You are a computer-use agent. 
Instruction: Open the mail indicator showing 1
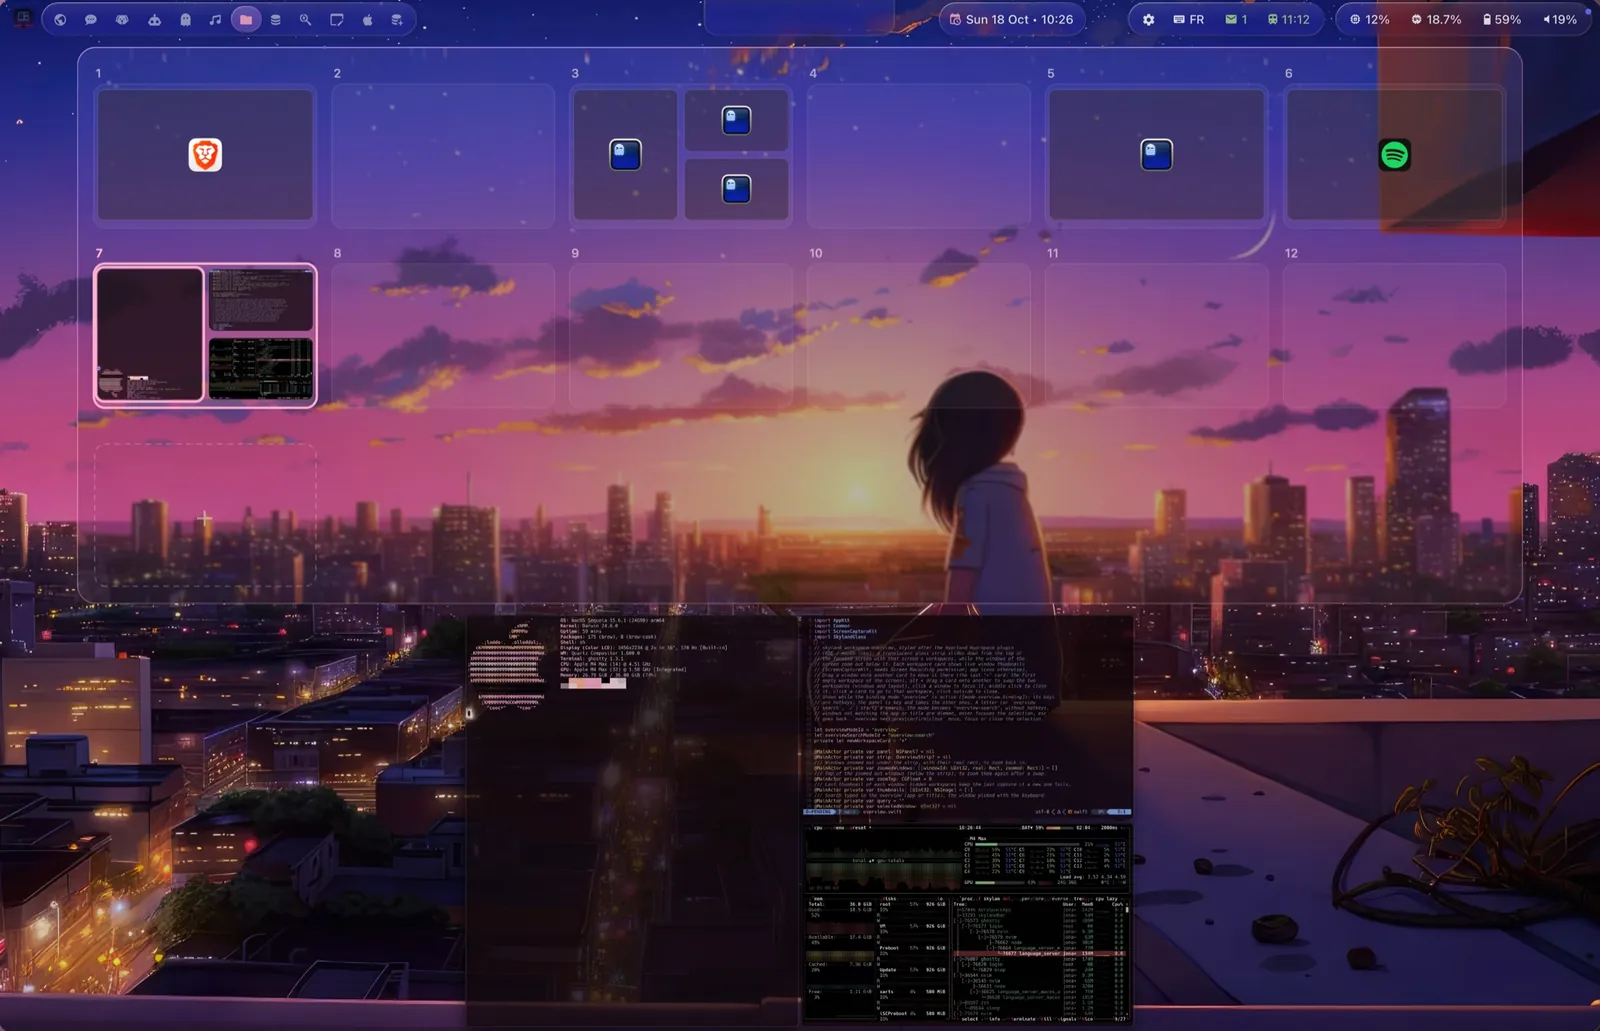(x=1236, y=19)
